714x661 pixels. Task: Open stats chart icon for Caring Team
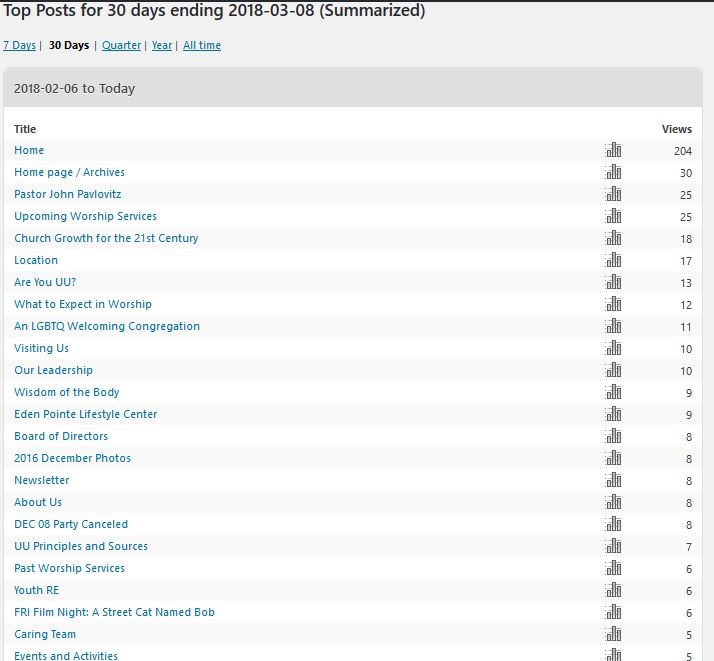[613, 634]
